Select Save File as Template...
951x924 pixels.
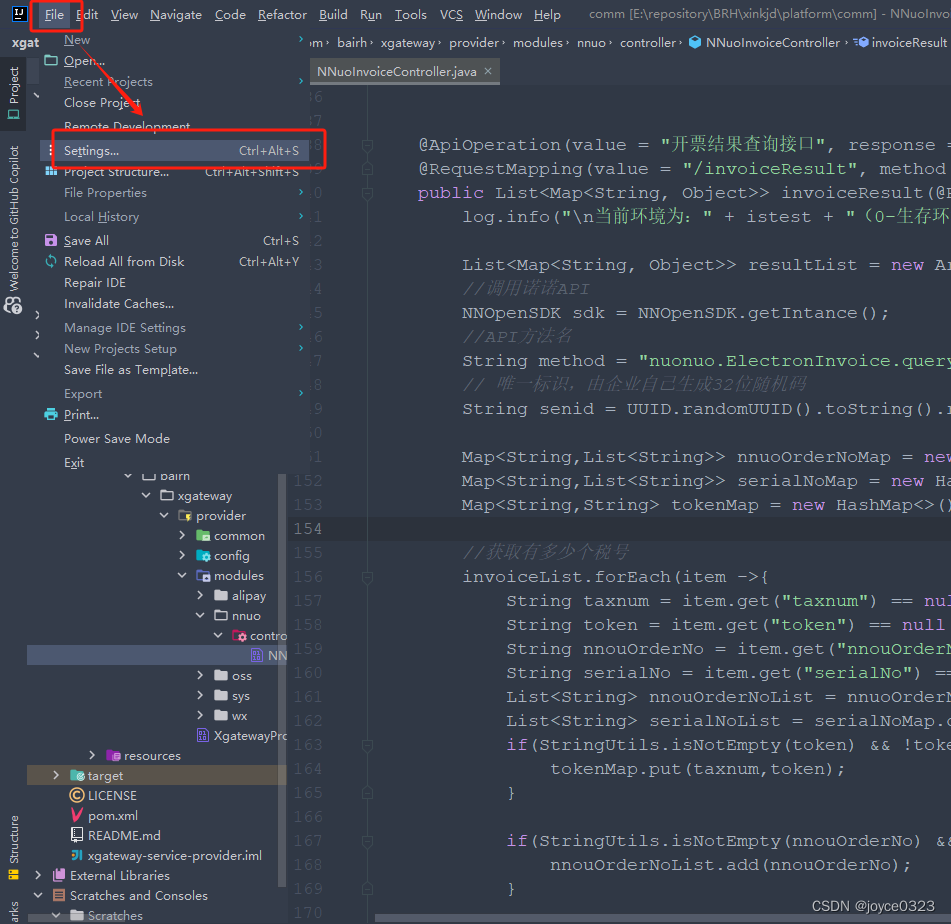point(131,369)
